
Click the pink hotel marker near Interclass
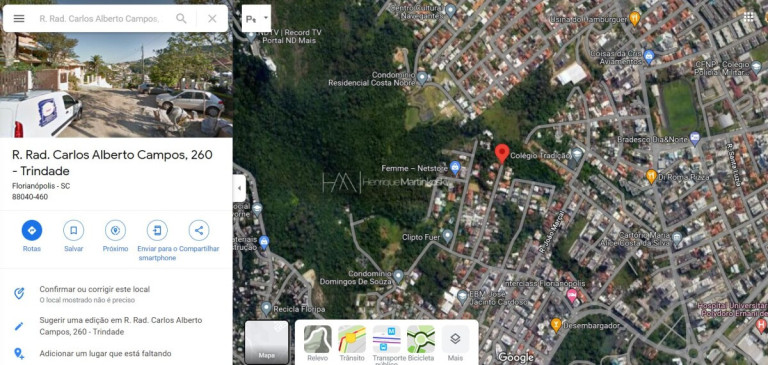click(x=571, y=295)
